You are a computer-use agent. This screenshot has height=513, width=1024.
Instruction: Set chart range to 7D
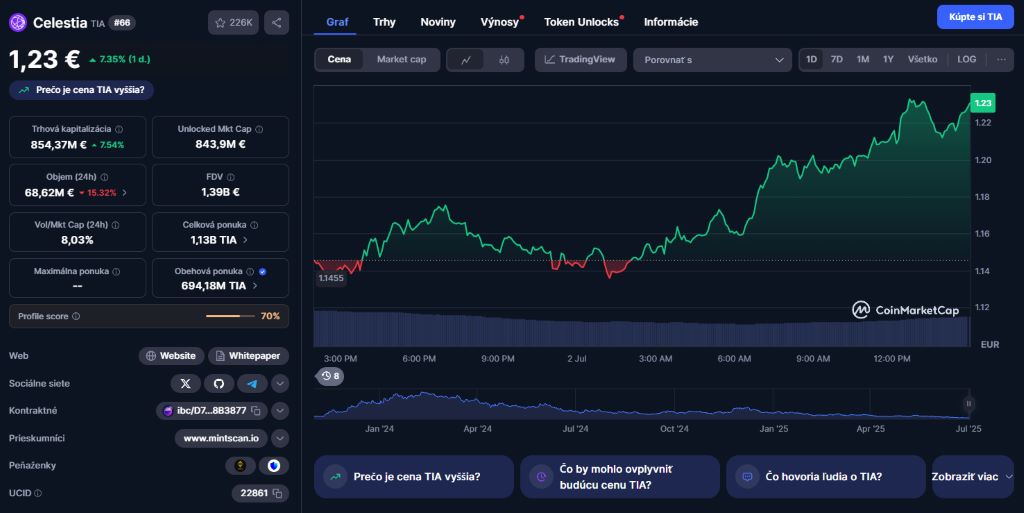coord(837,59)
